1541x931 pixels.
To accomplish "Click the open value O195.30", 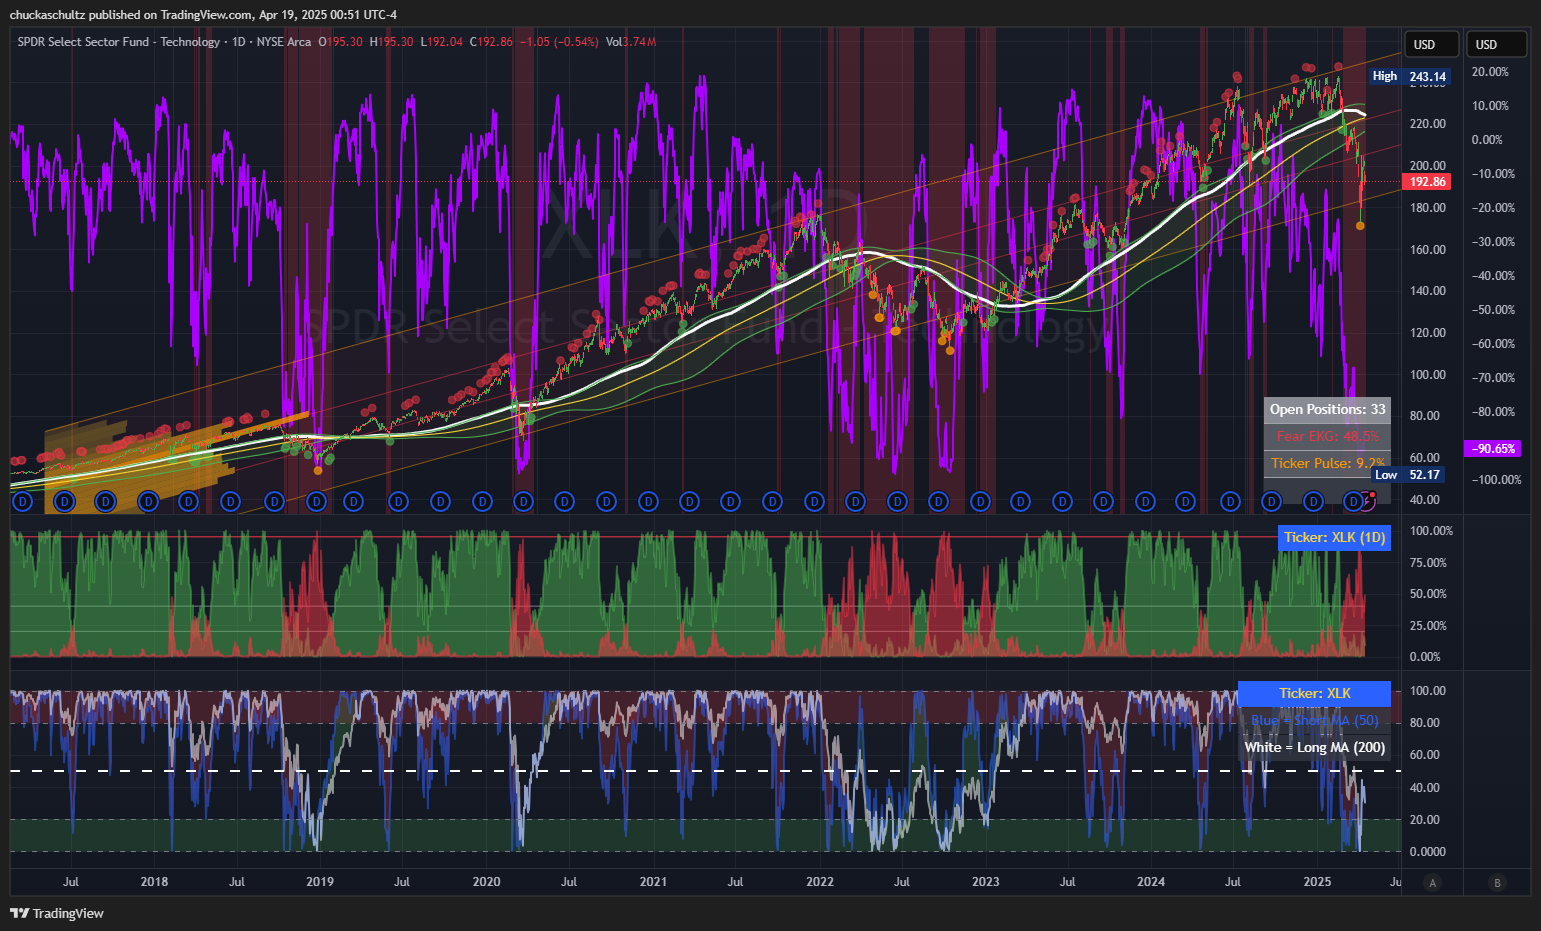I will [341, 42].
